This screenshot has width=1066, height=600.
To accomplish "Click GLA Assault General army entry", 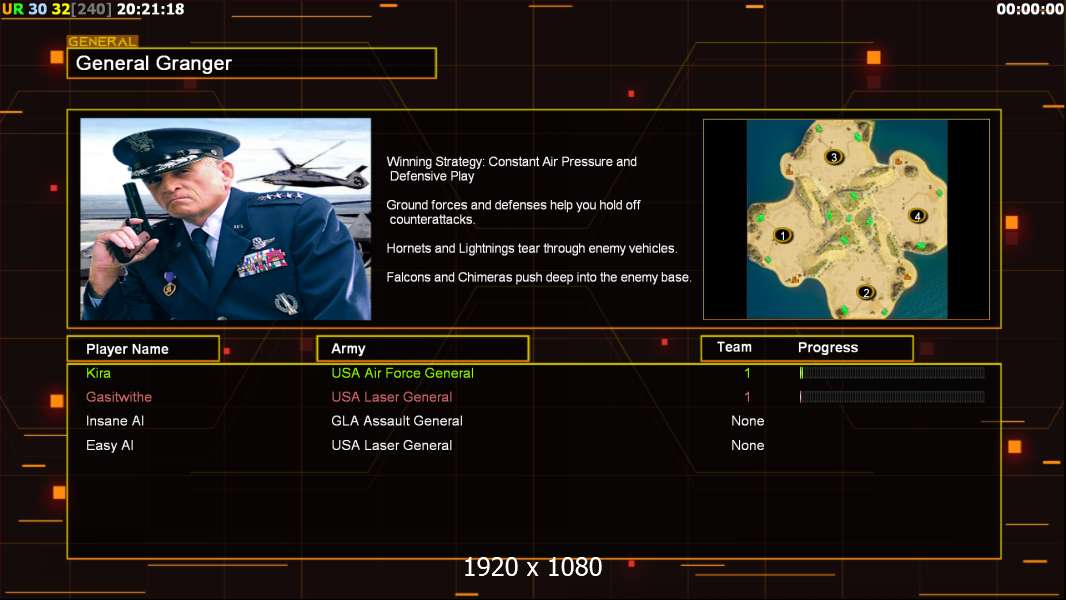I will pos(397,421).
